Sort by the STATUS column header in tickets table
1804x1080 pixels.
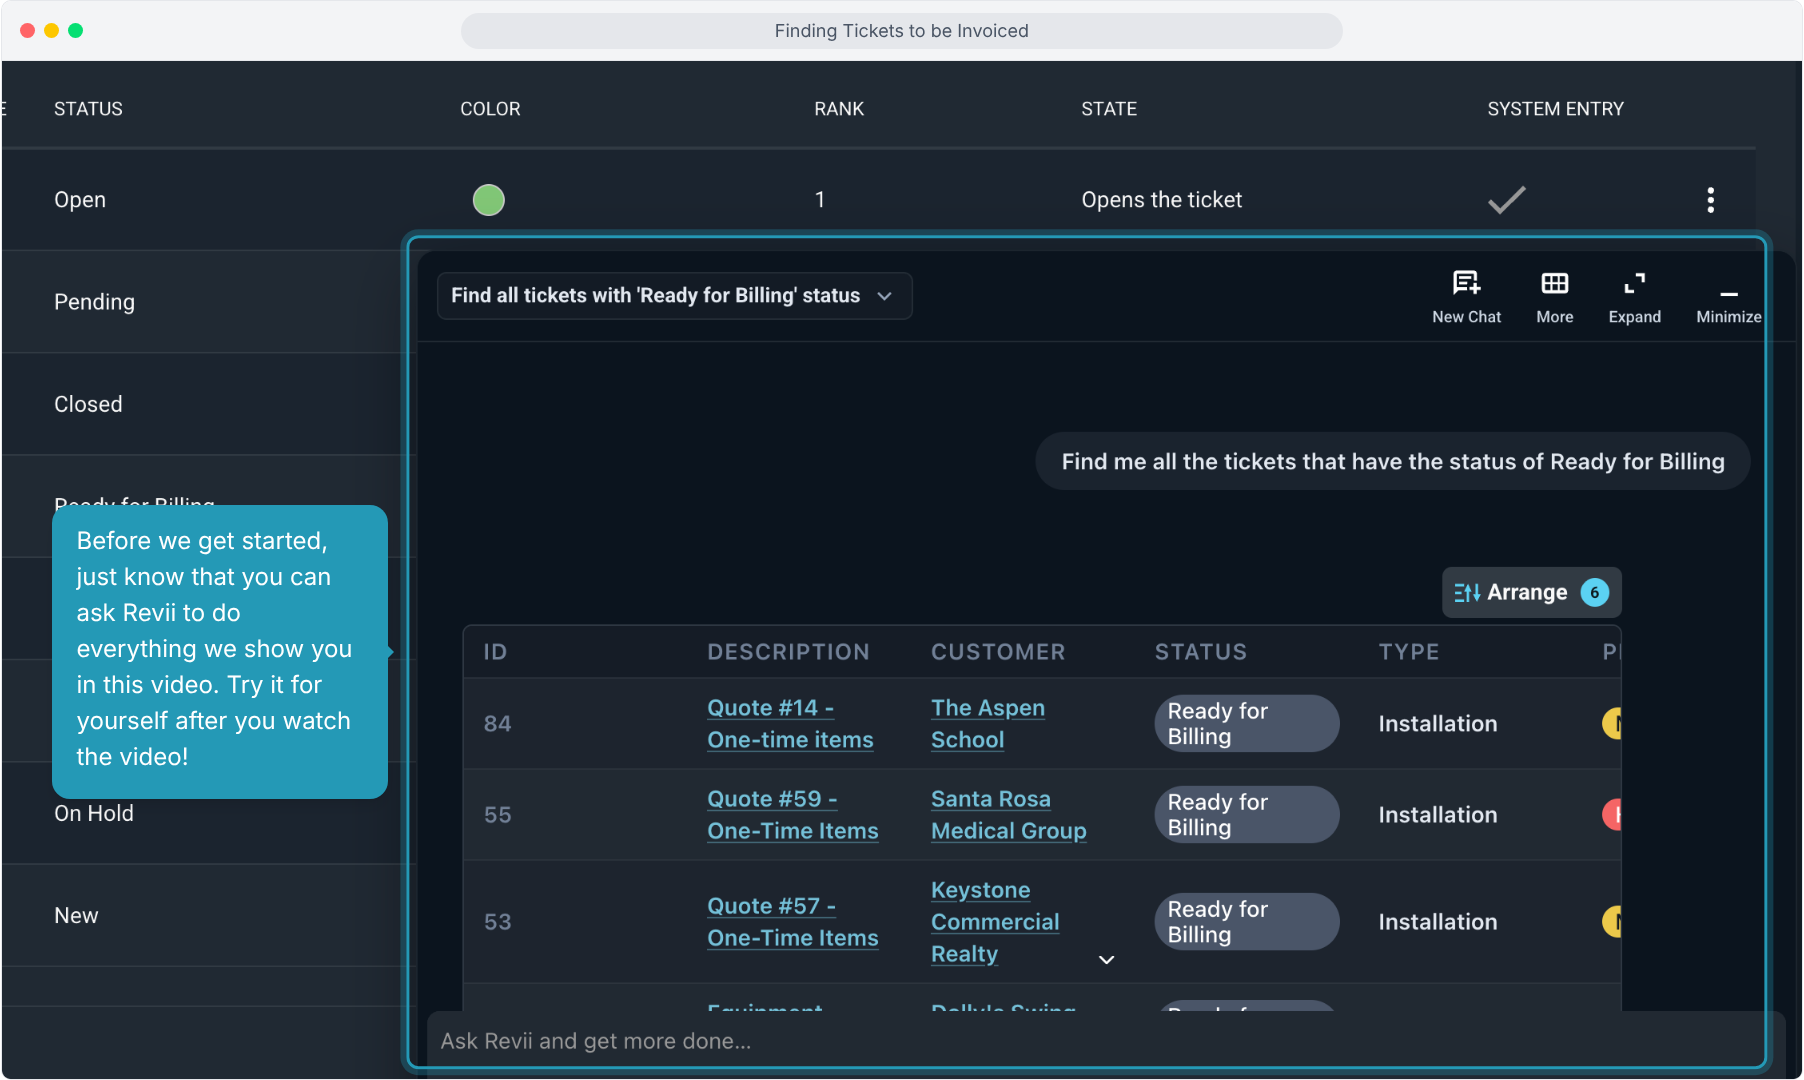click(x=1201, y=652)
